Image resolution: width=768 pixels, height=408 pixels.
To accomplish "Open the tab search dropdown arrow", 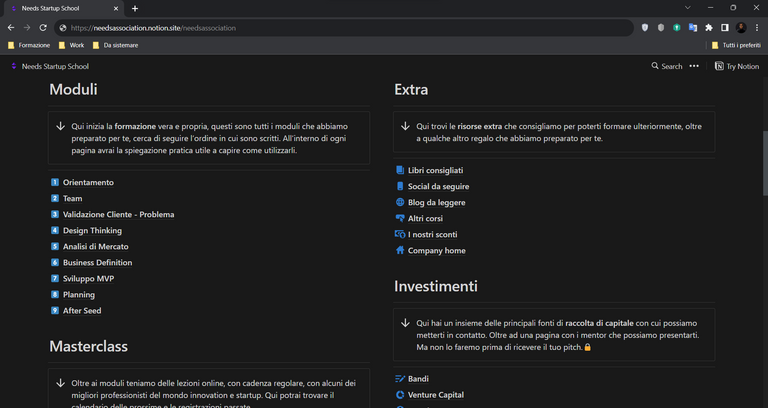I will (x=688, y=8).
